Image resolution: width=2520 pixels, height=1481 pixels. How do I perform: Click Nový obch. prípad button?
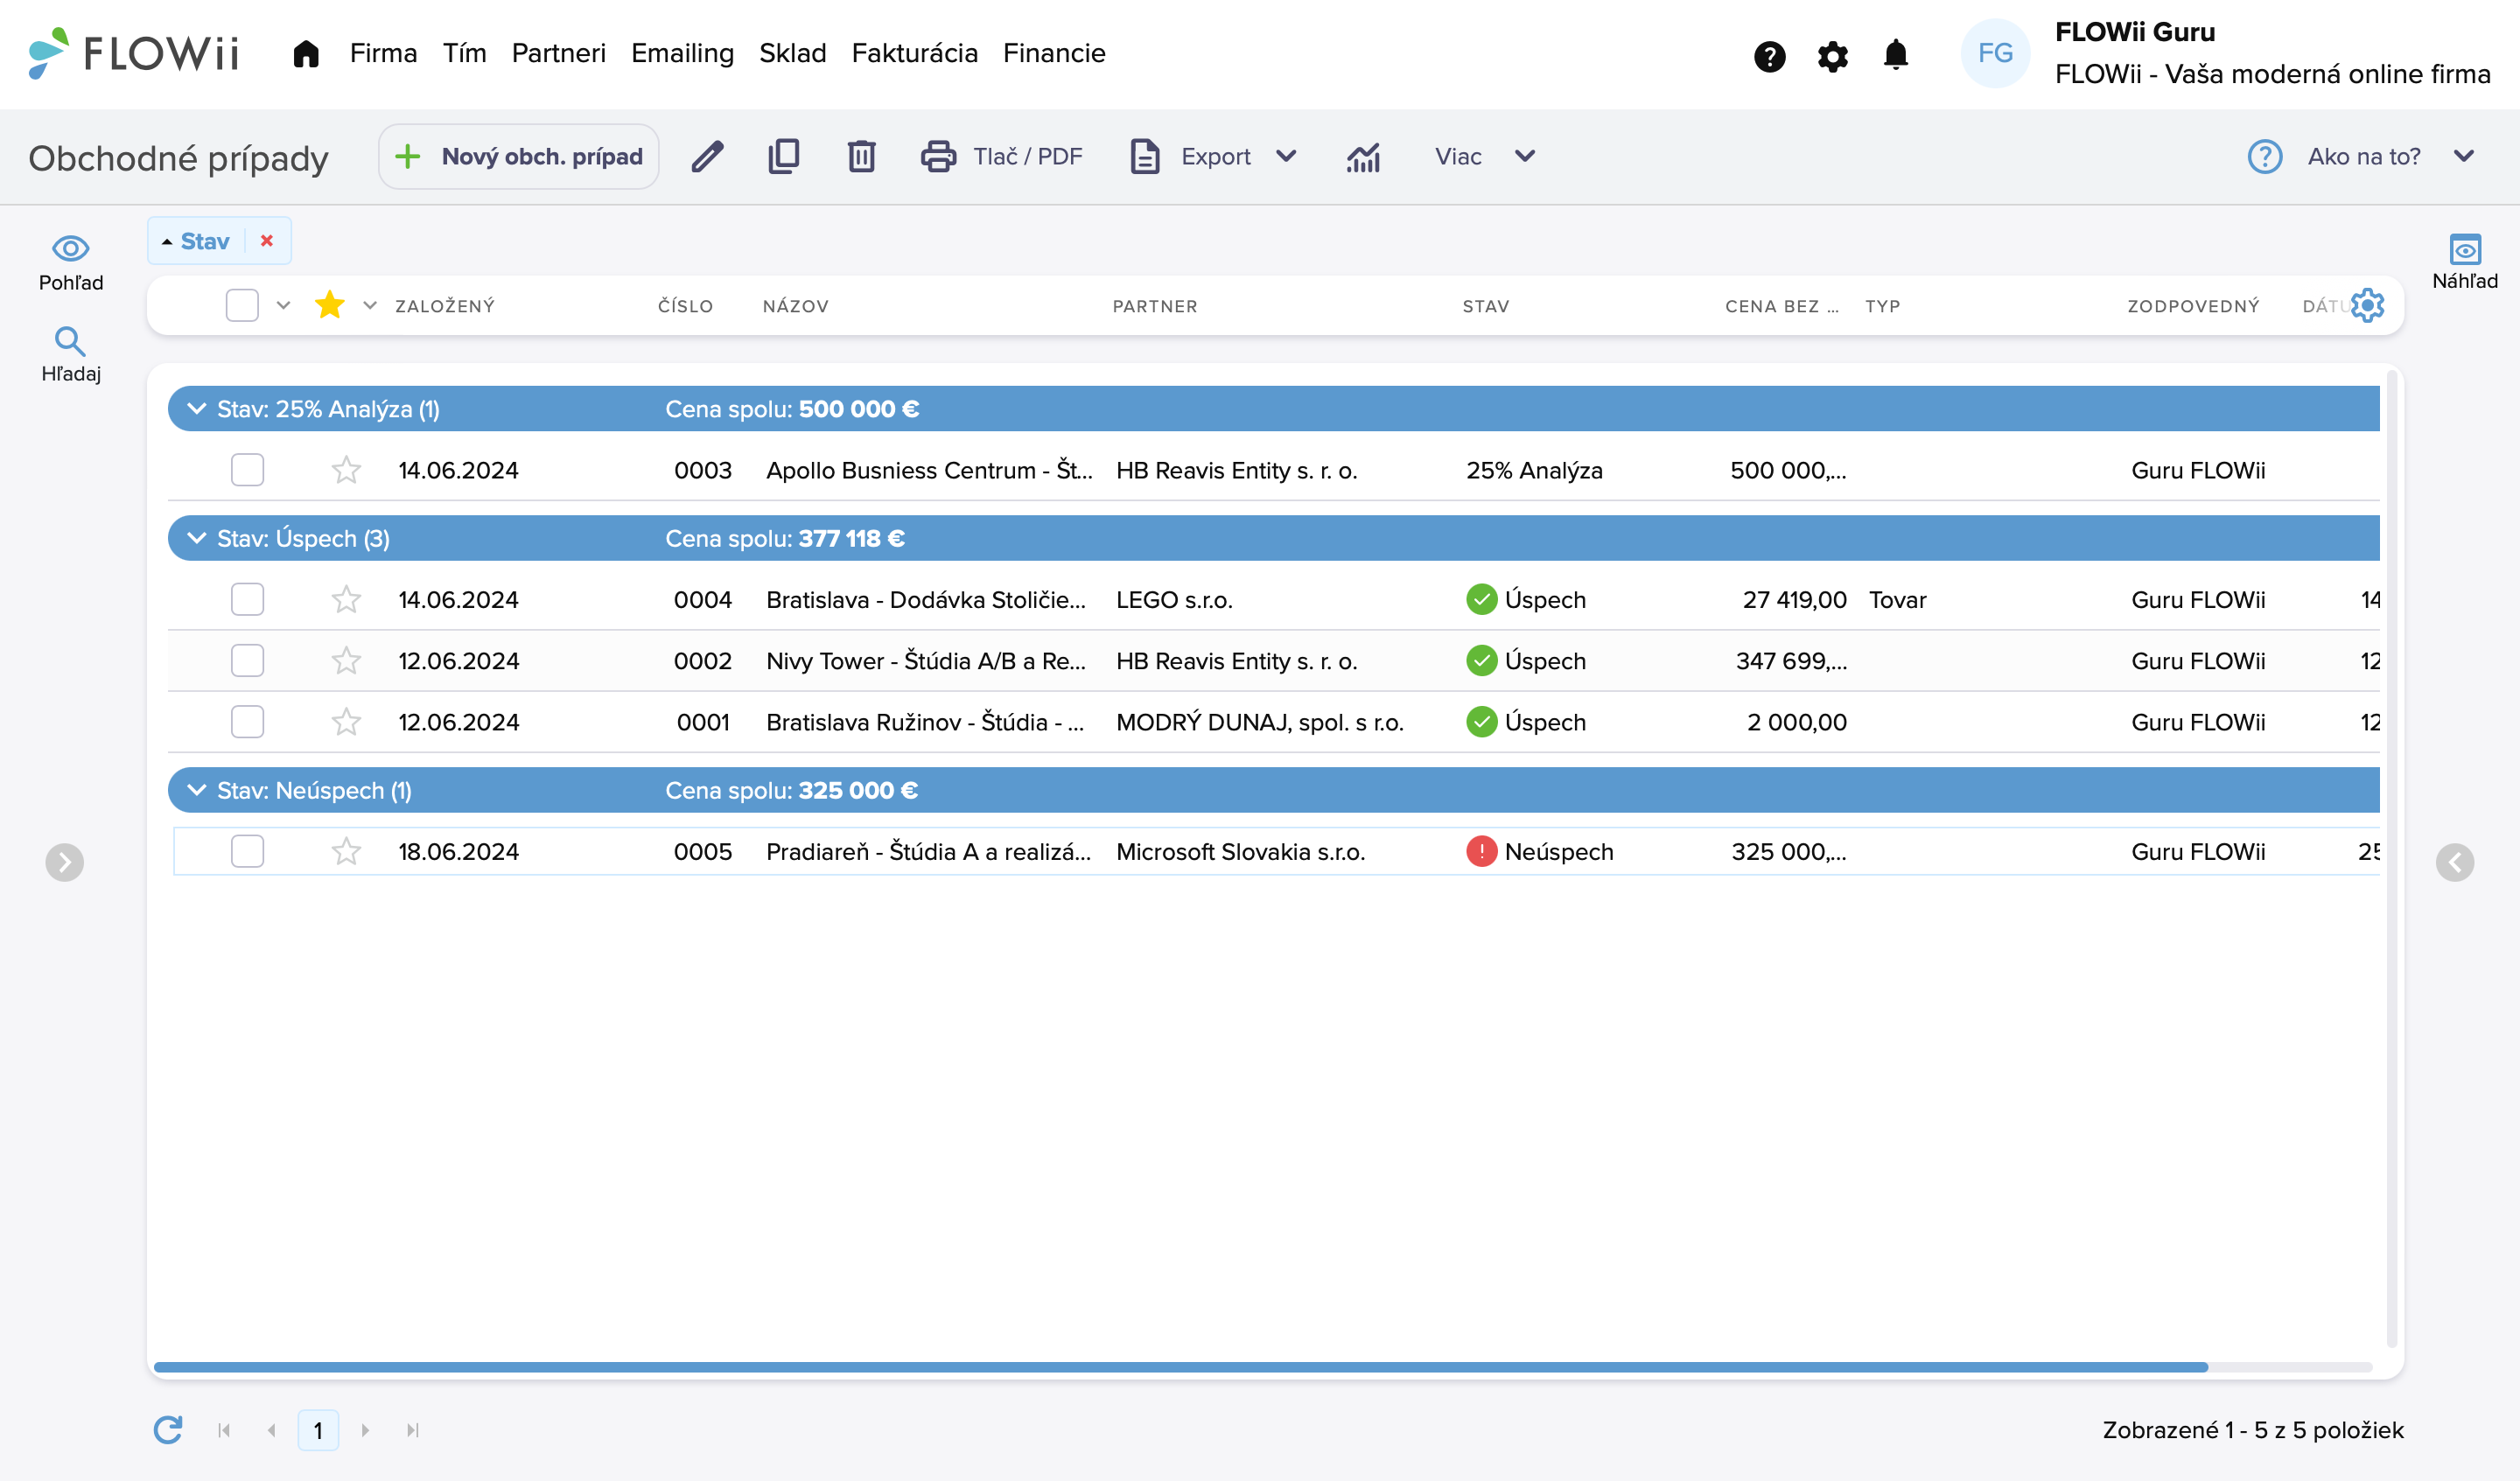(518, 156)
